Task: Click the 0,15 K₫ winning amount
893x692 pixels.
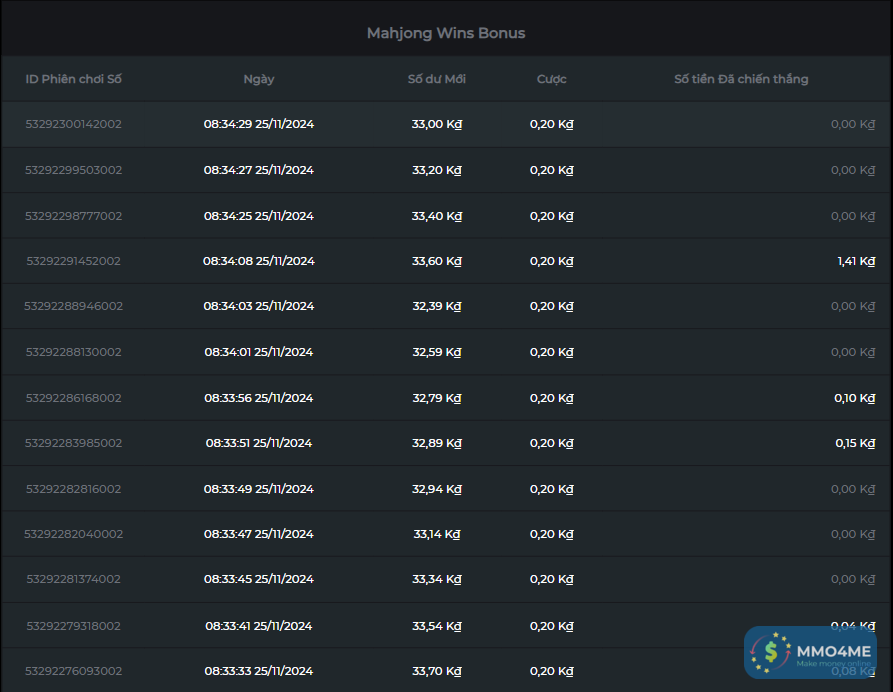Action: pos(856,443)
